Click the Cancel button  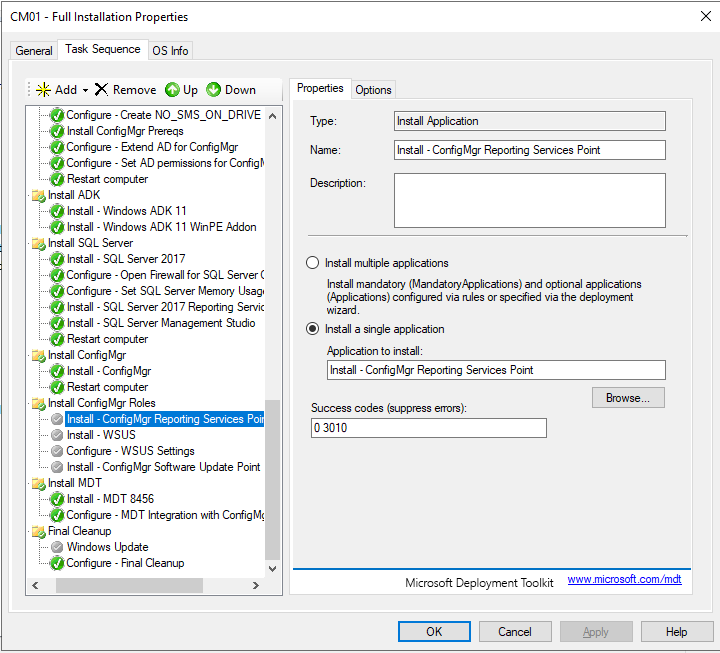click(515, 632)
